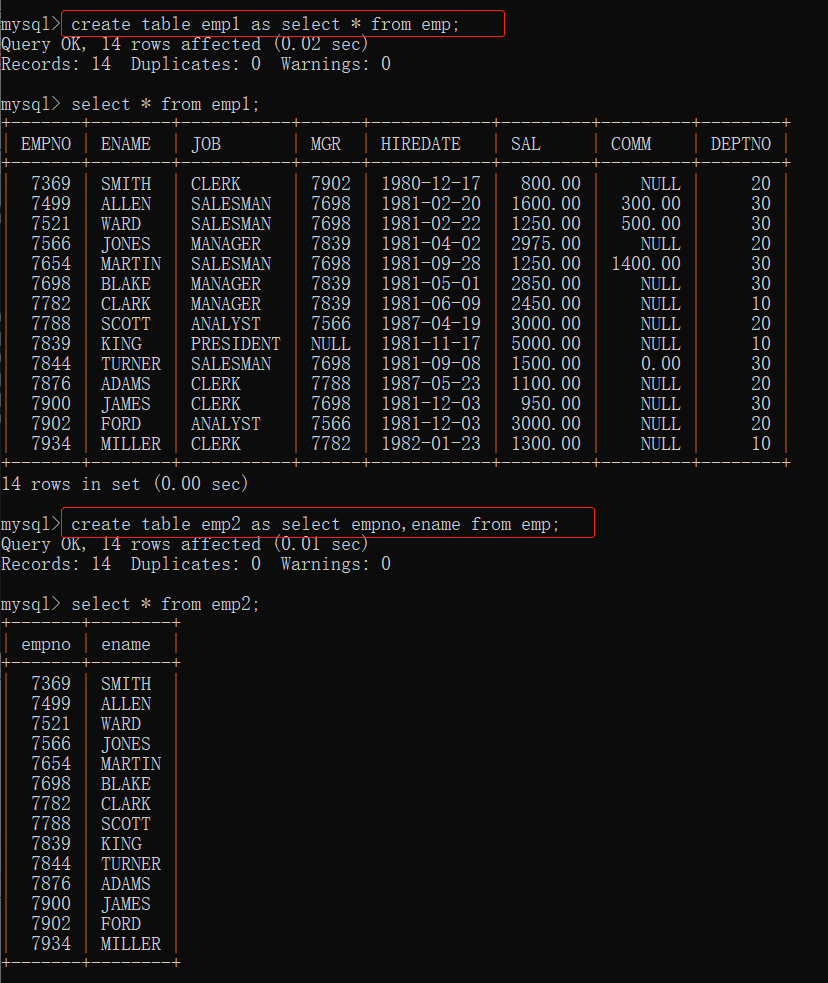Click commission value 1400.00
This screenshot has height=983, width=828.
(646, 264)
